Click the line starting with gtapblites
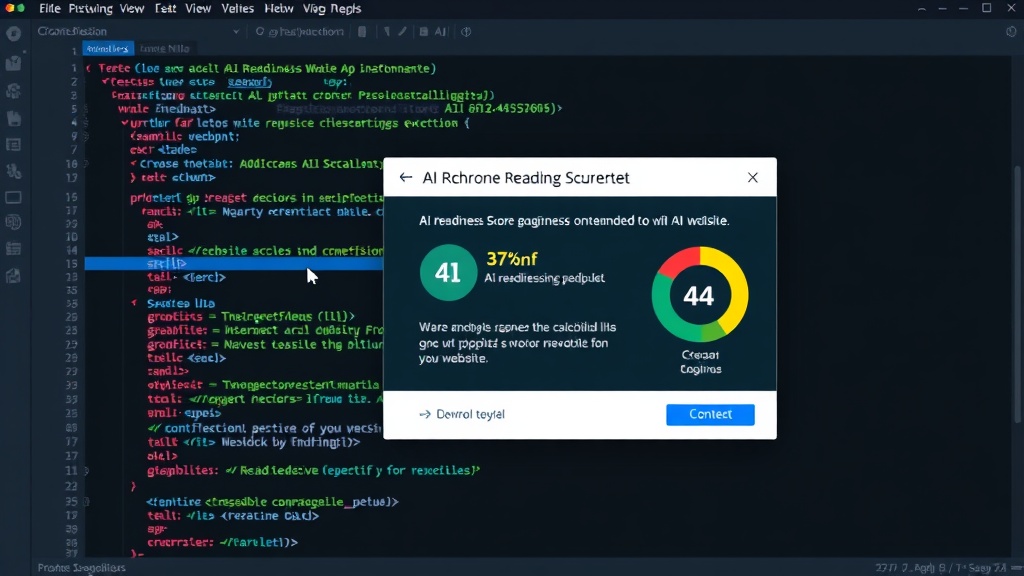The height and width of the screenshot is (576, 1024). [313, 470]
